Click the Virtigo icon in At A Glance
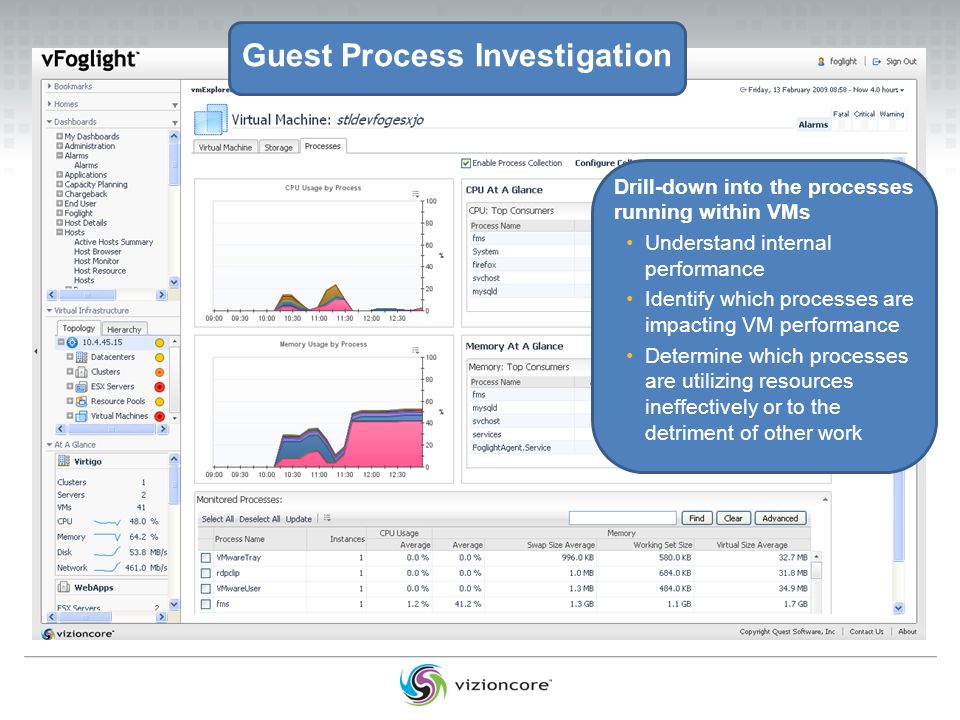Viewport: 960px width, 720px height. (64, 461)
